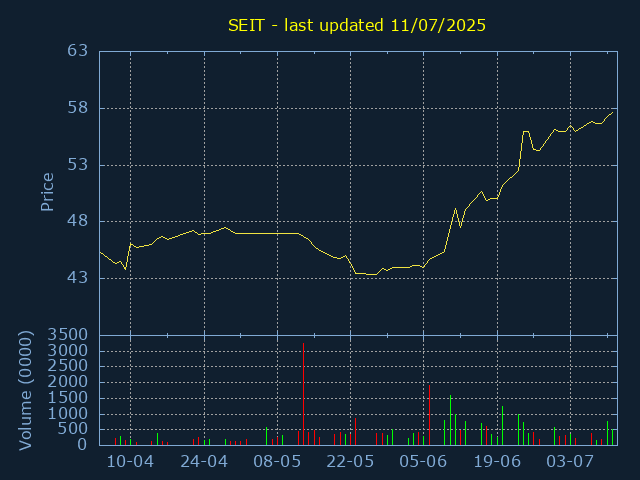This screenshot has width=640, height=480.
Task: Click the chart title SEIT last updated
Action: [357, 25]
